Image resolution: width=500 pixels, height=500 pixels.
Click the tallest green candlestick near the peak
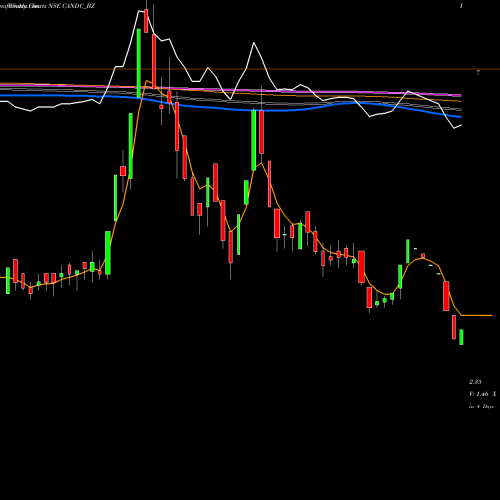(139, 63)
